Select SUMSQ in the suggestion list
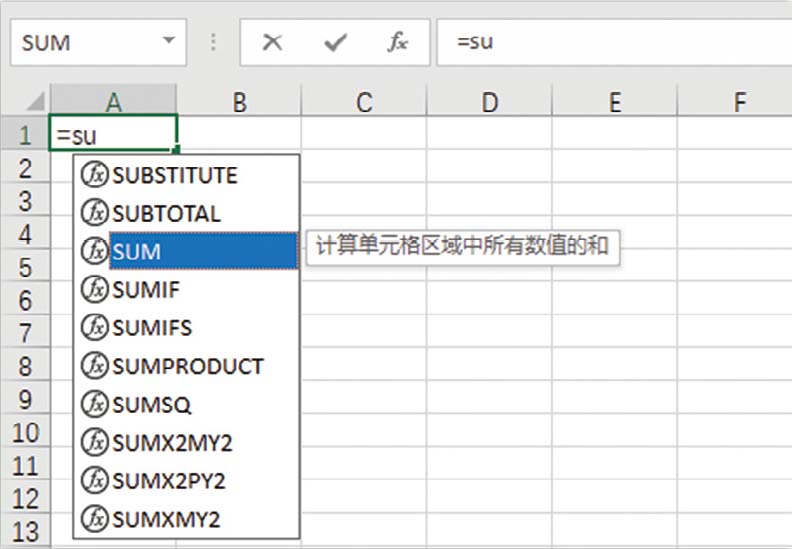The width and height of the screenshot is (792, 549). 151,405
